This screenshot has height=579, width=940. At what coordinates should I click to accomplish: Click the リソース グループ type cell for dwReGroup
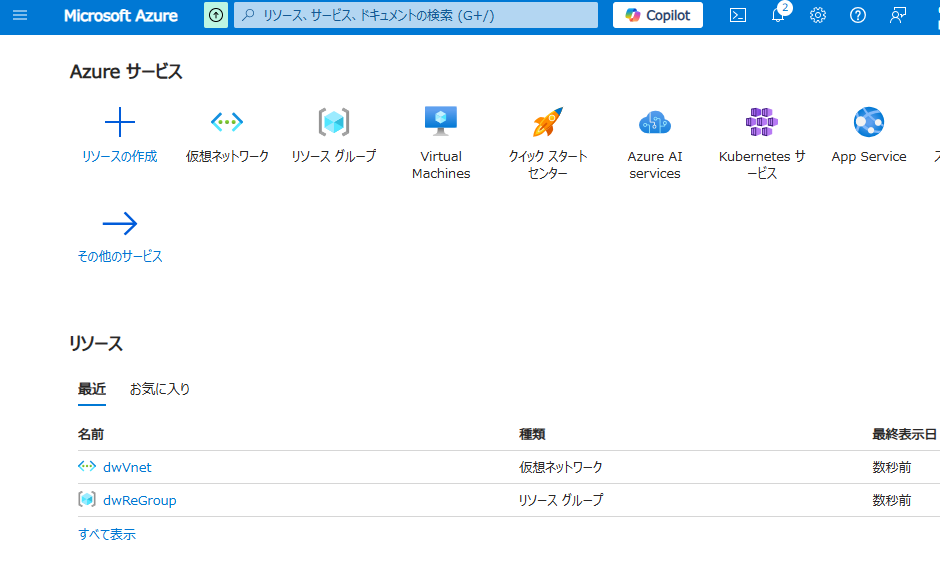(x=561, y=500)
